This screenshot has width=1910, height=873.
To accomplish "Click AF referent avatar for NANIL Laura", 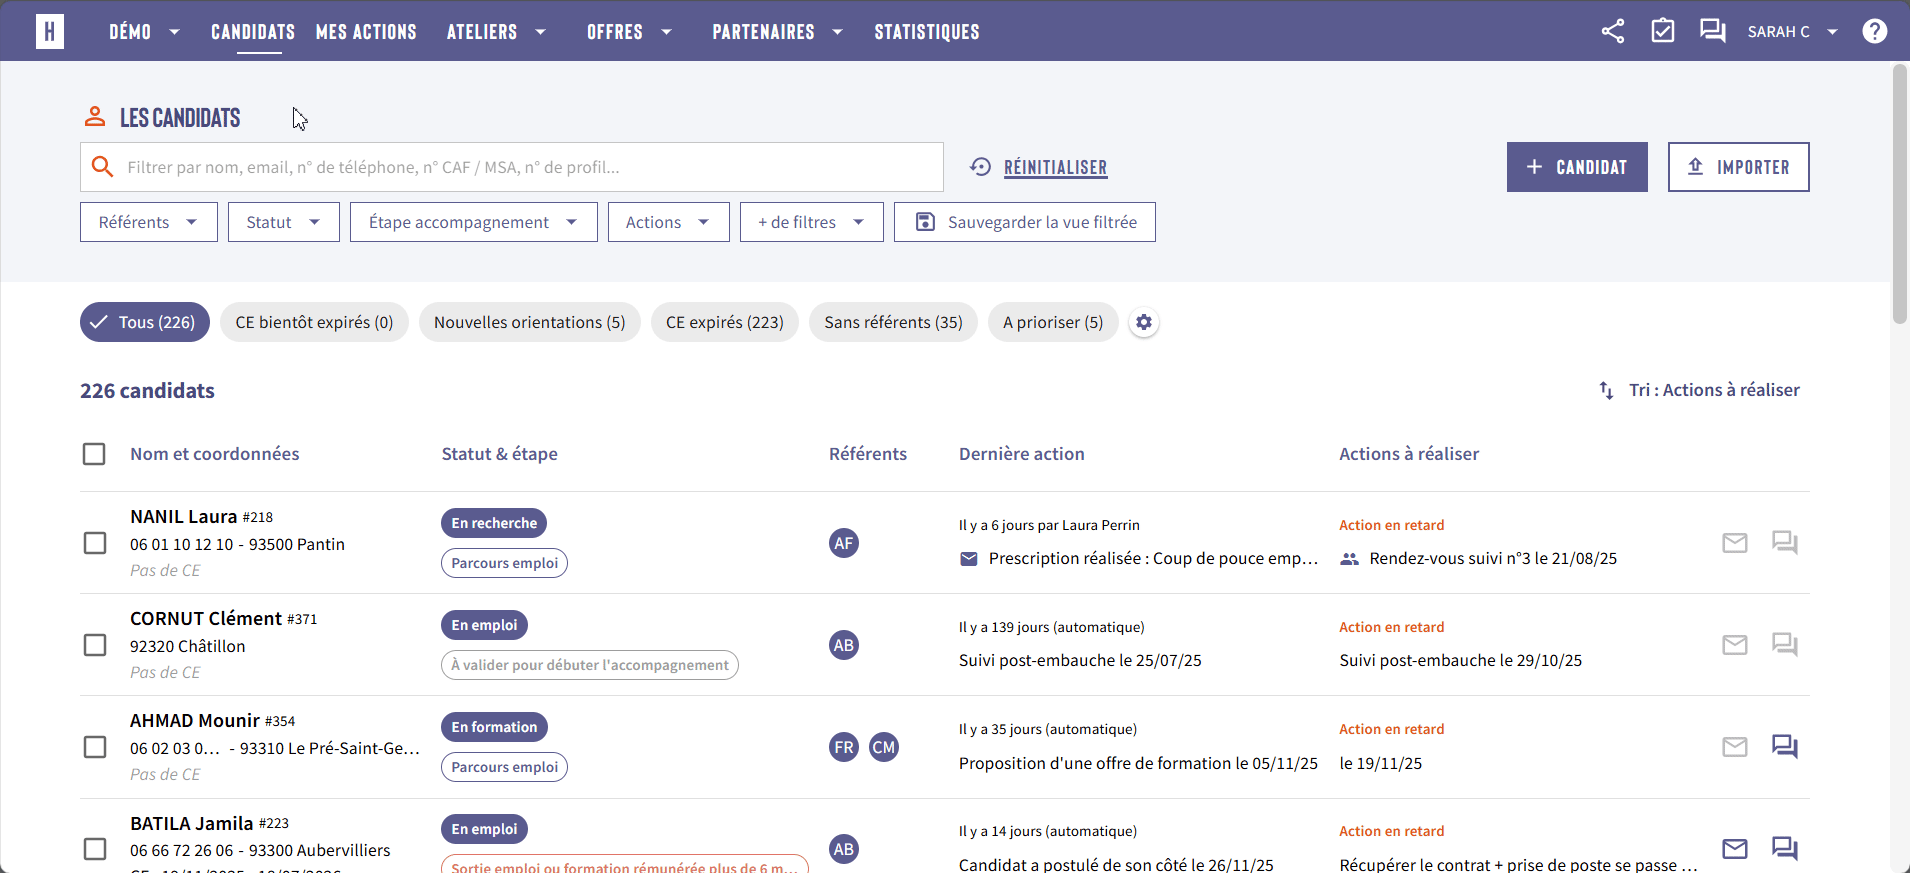I will [x=844, y=543].
